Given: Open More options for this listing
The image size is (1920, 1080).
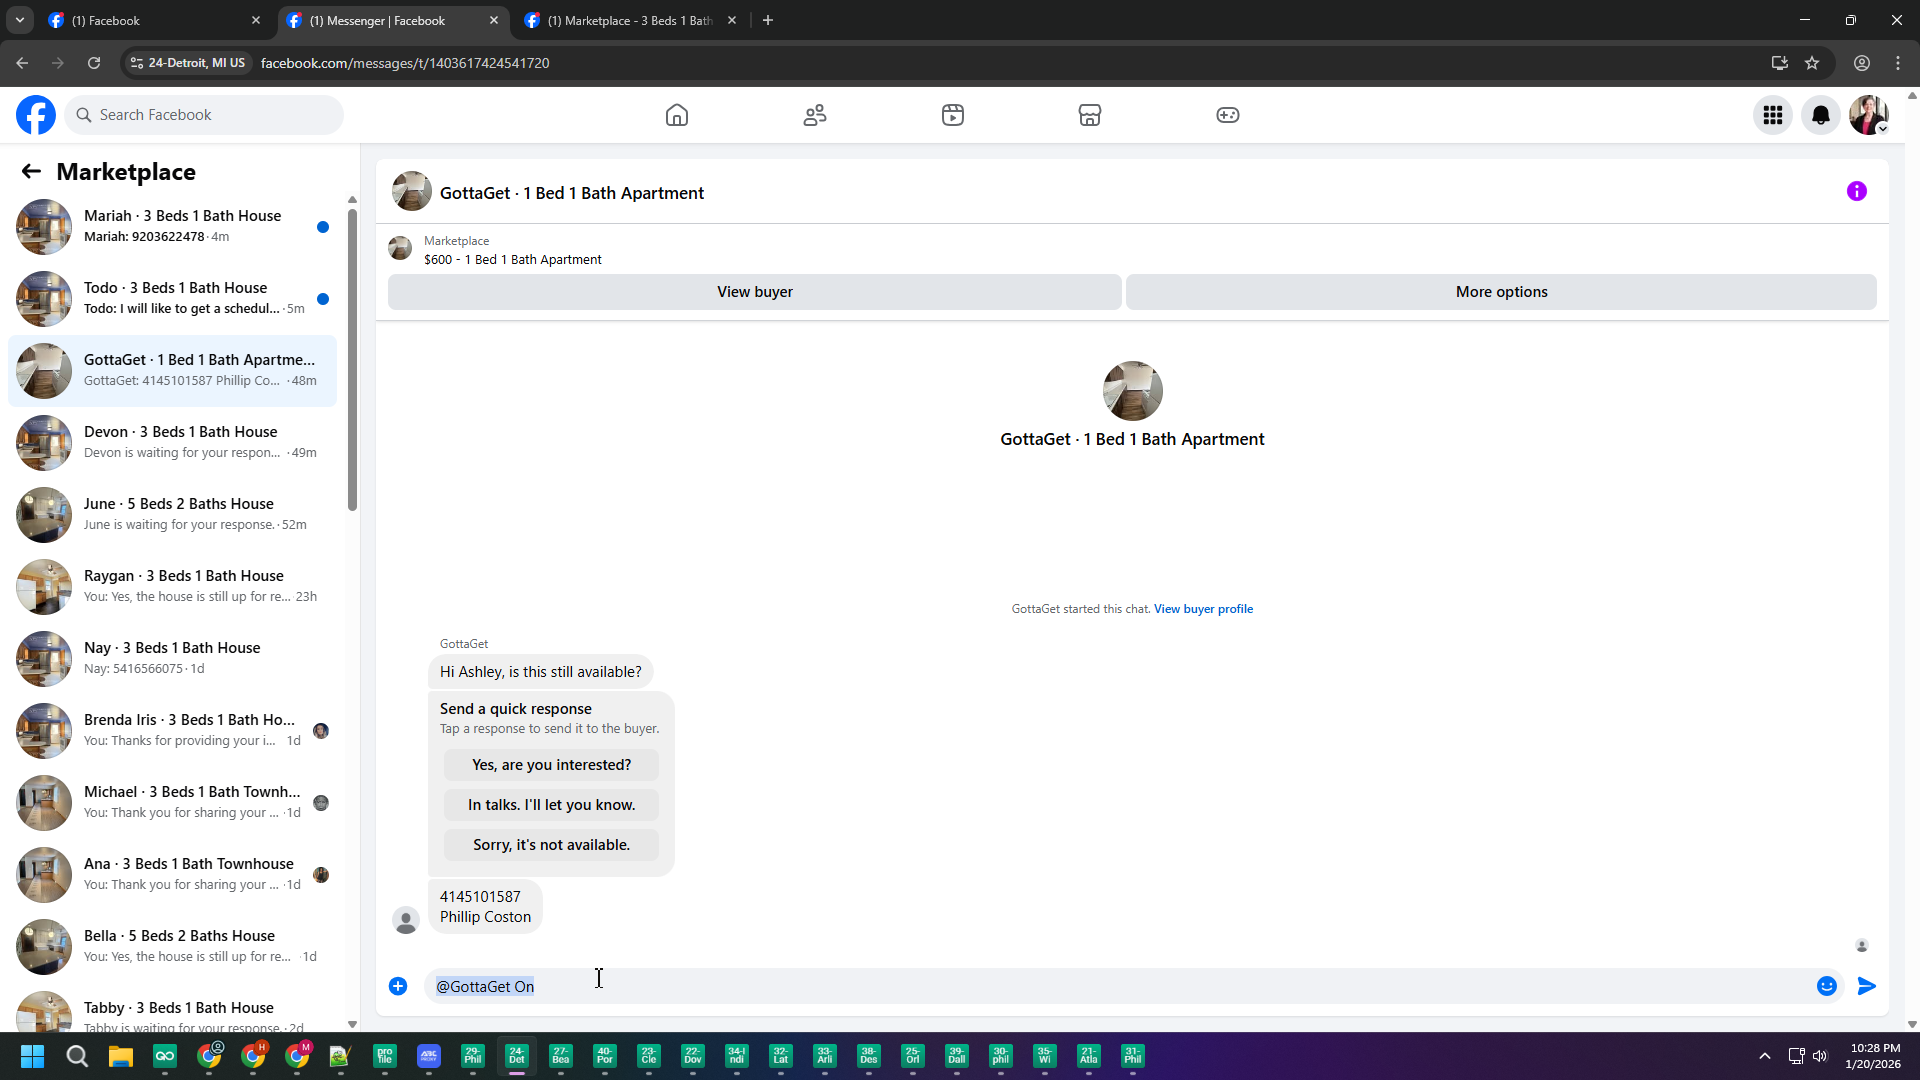Looking at the screenshot, I should [1501, 292].
